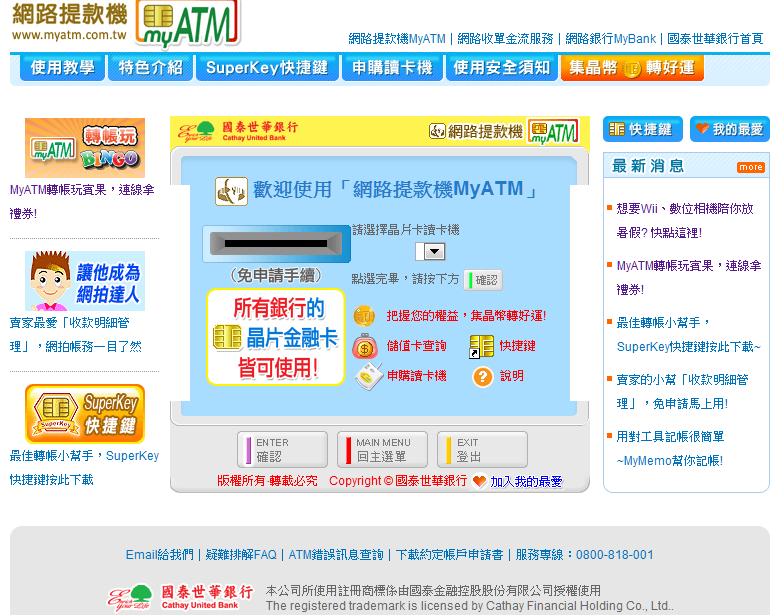Click the MAIN MENU 回主選單 button
779x615 pixels.
coord(382,450)
